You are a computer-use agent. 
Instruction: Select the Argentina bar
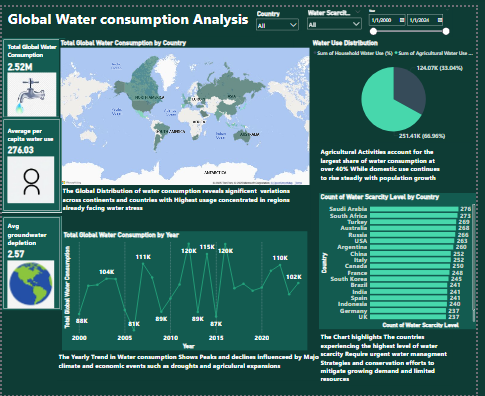[x=412, y=247]
